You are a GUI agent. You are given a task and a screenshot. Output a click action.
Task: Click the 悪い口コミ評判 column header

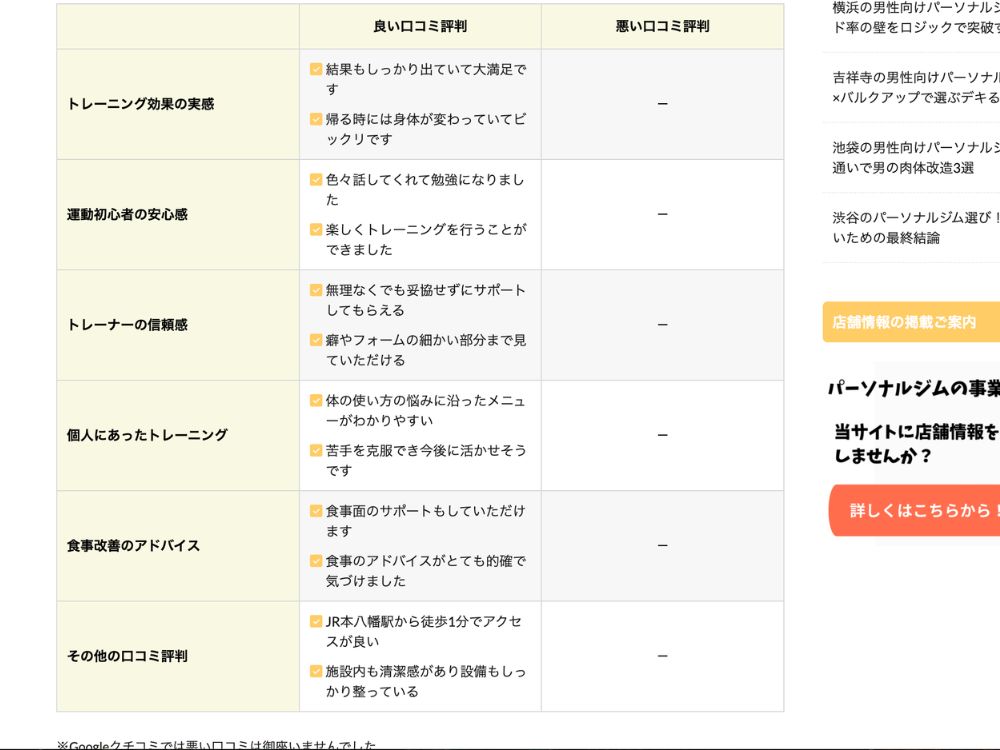pos(662,27)
